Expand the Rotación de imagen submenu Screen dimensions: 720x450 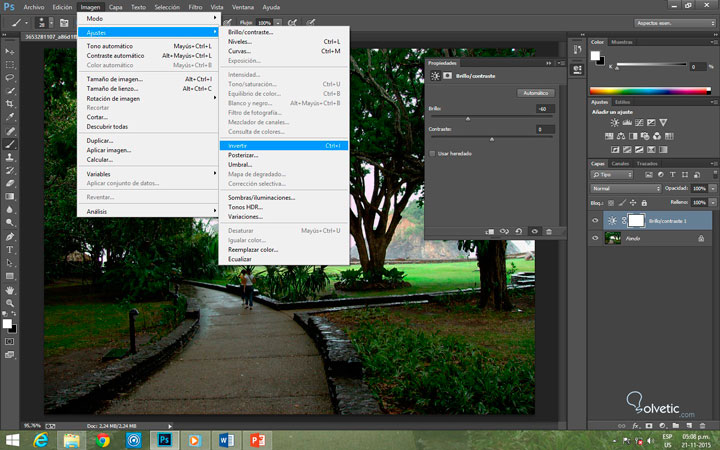(x=147, y=98)
